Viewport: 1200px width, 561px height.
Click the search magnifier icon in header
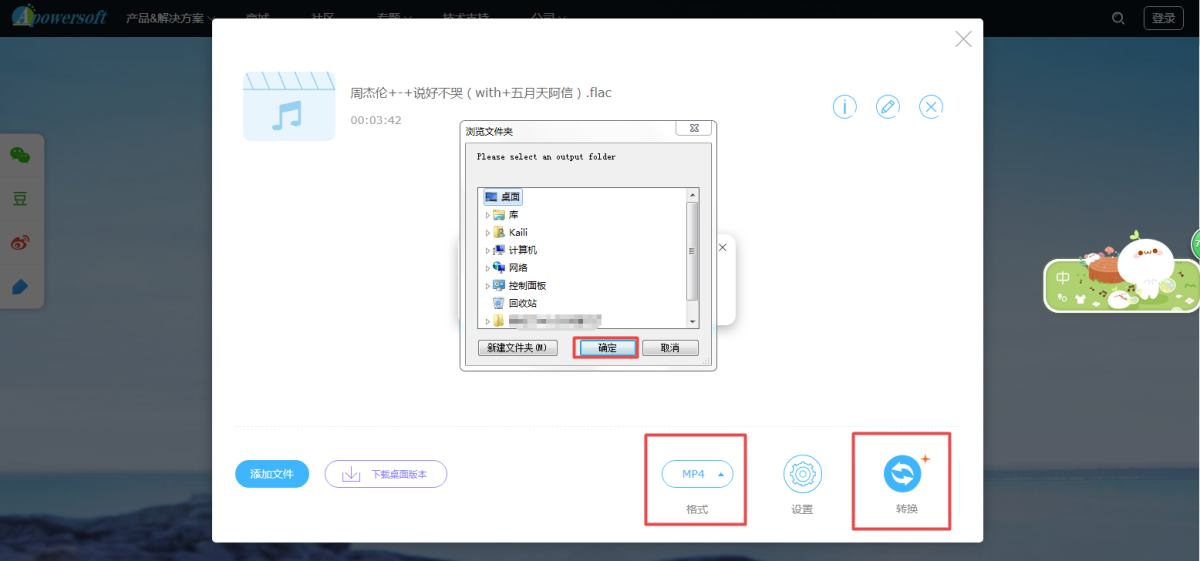1119,18
